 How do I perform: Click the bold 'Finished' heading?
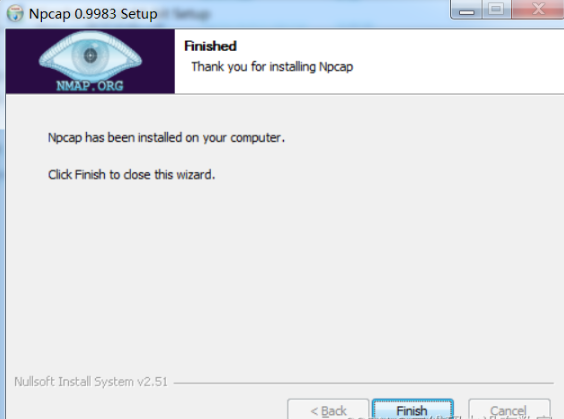(x=210, y=46)
